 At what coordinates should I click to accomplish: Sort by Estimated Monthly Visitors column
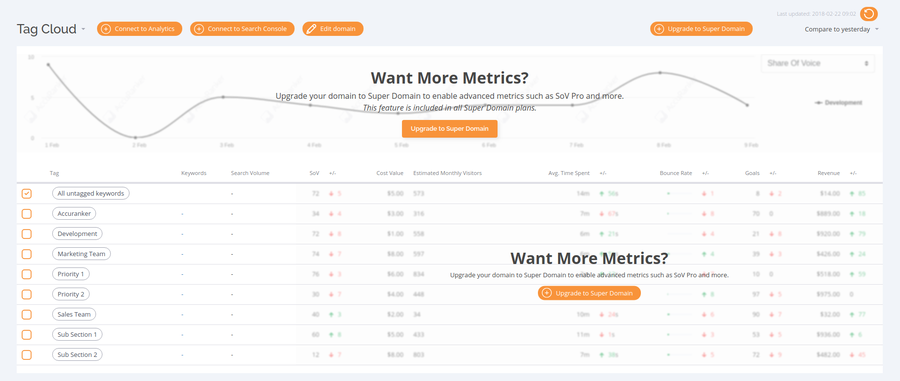pos(448,173)
